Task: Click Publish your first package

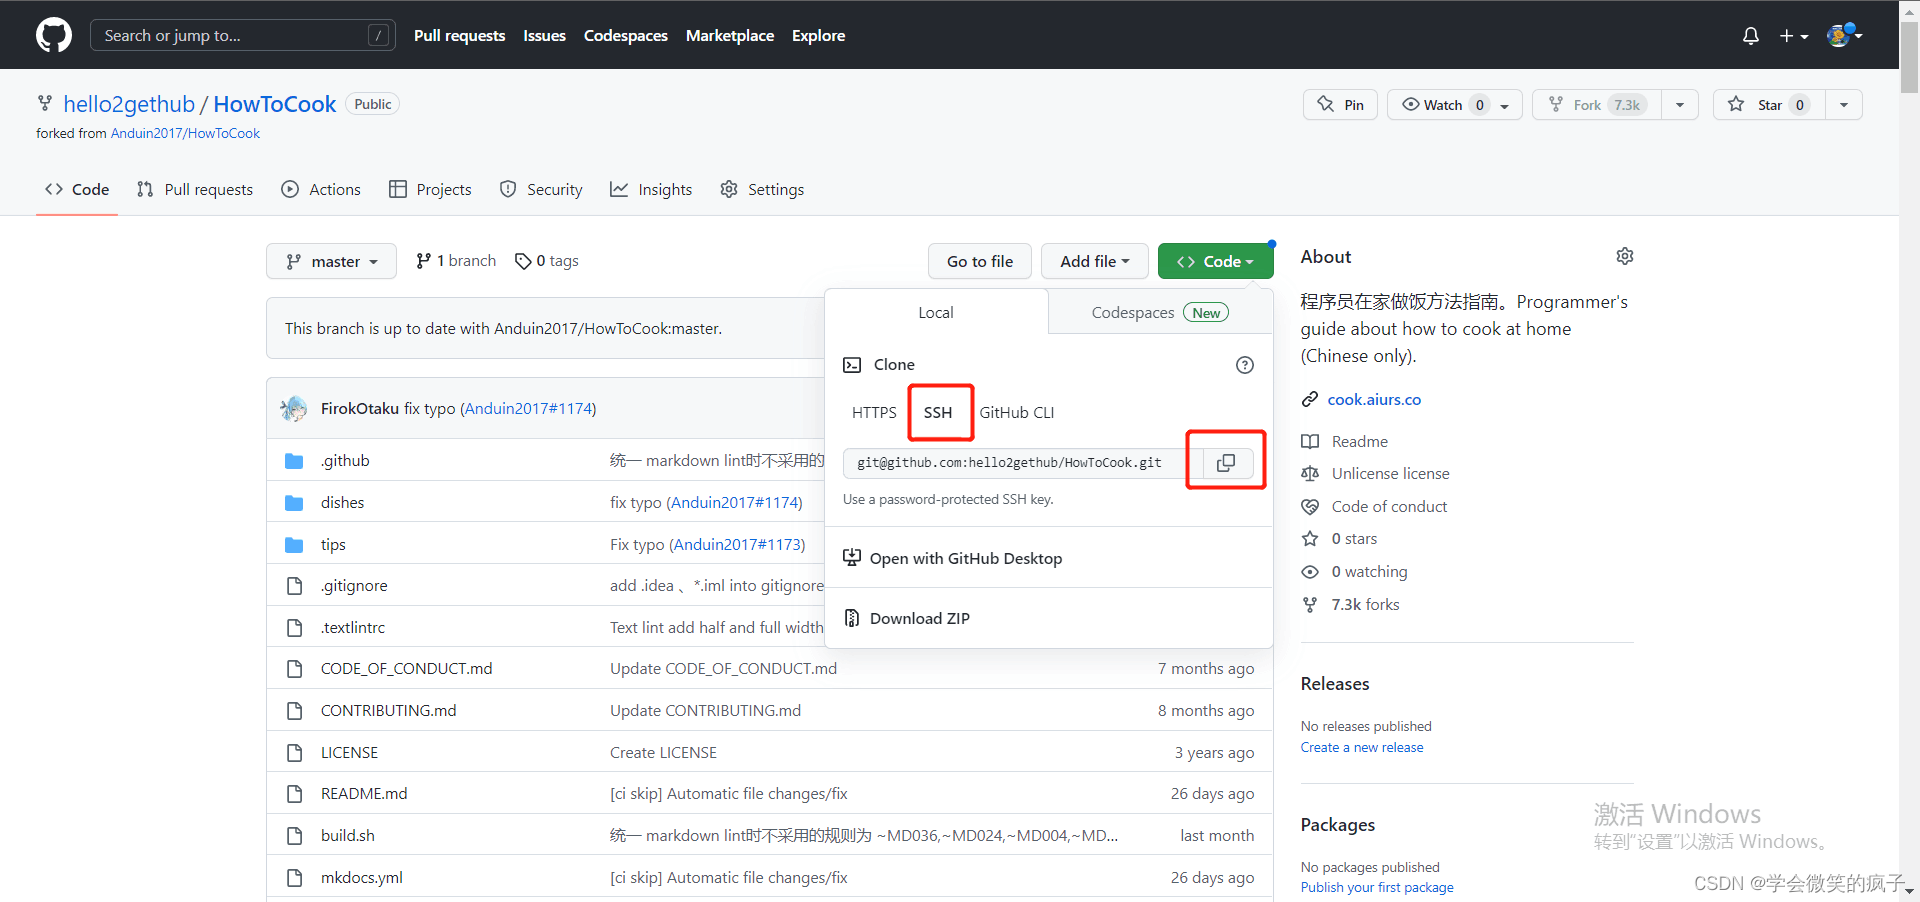Action: tap(1377, 887)
